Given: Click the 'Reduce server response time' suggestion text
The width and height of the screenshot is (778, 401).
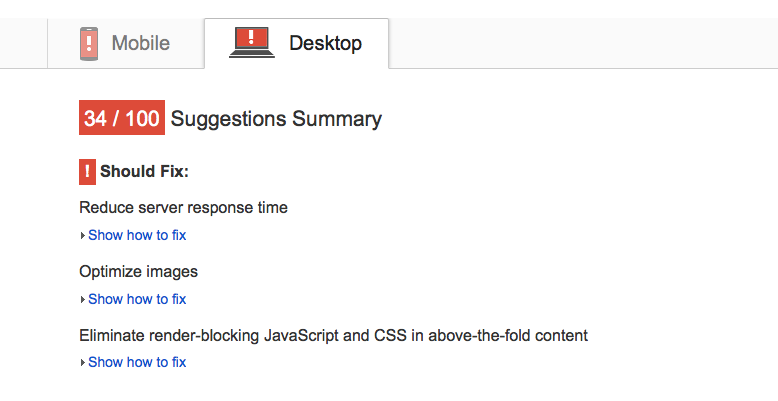Looking at the screenshot, I should tap(183, 208).
